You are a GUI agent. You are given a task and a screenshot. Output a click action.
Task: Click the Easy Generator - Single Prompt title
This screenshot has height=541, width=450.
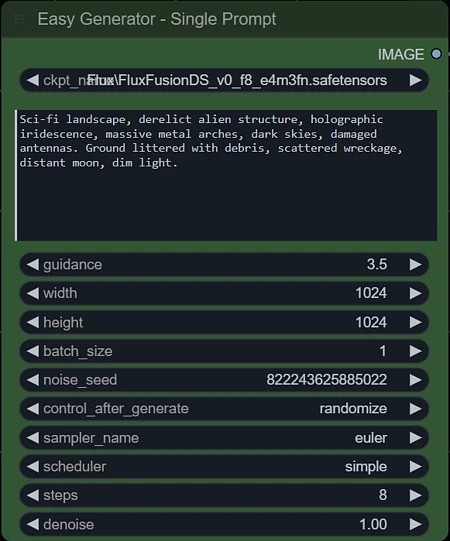[157, 19]
